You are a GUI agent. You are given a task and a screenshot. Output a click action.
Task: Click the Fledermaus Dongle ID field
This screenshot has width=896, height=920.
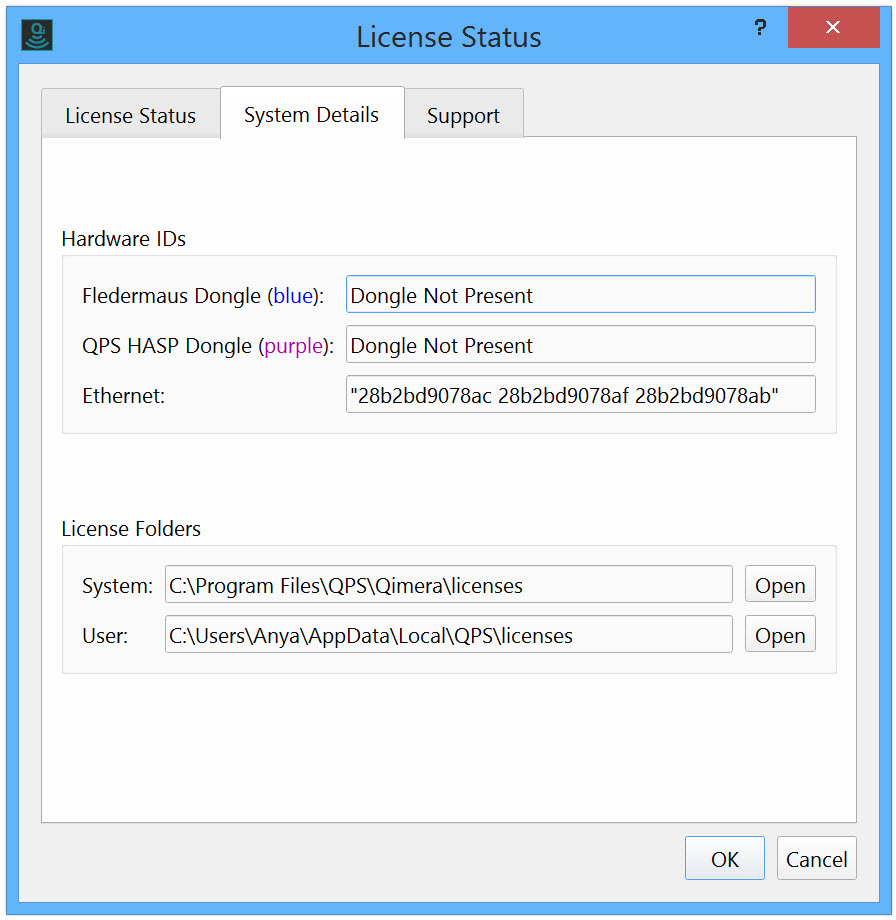click(x=580, y=295)
